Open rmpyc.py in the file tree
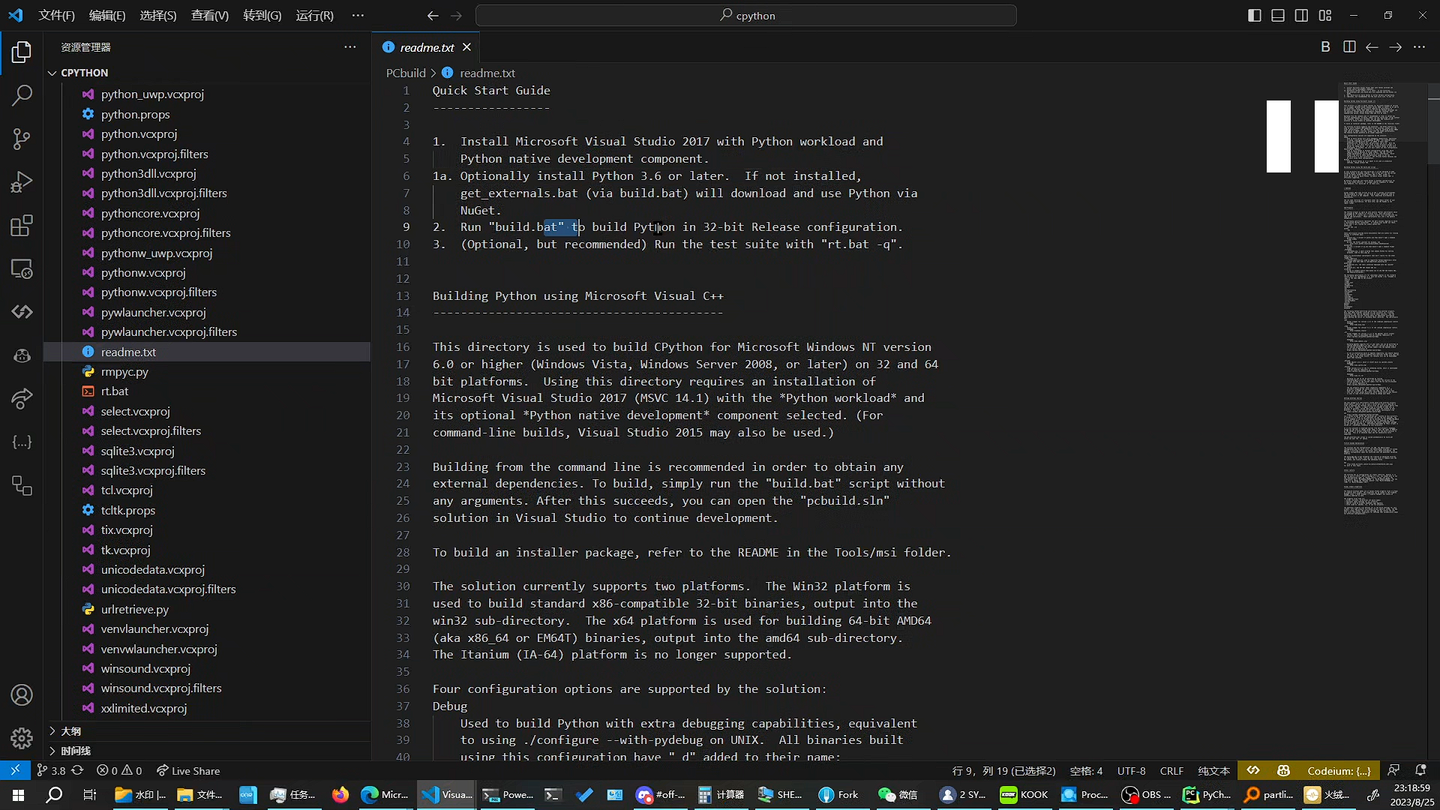Image resolution: width=1440 pixels, height=810 pixels. (x=125, y=372)
